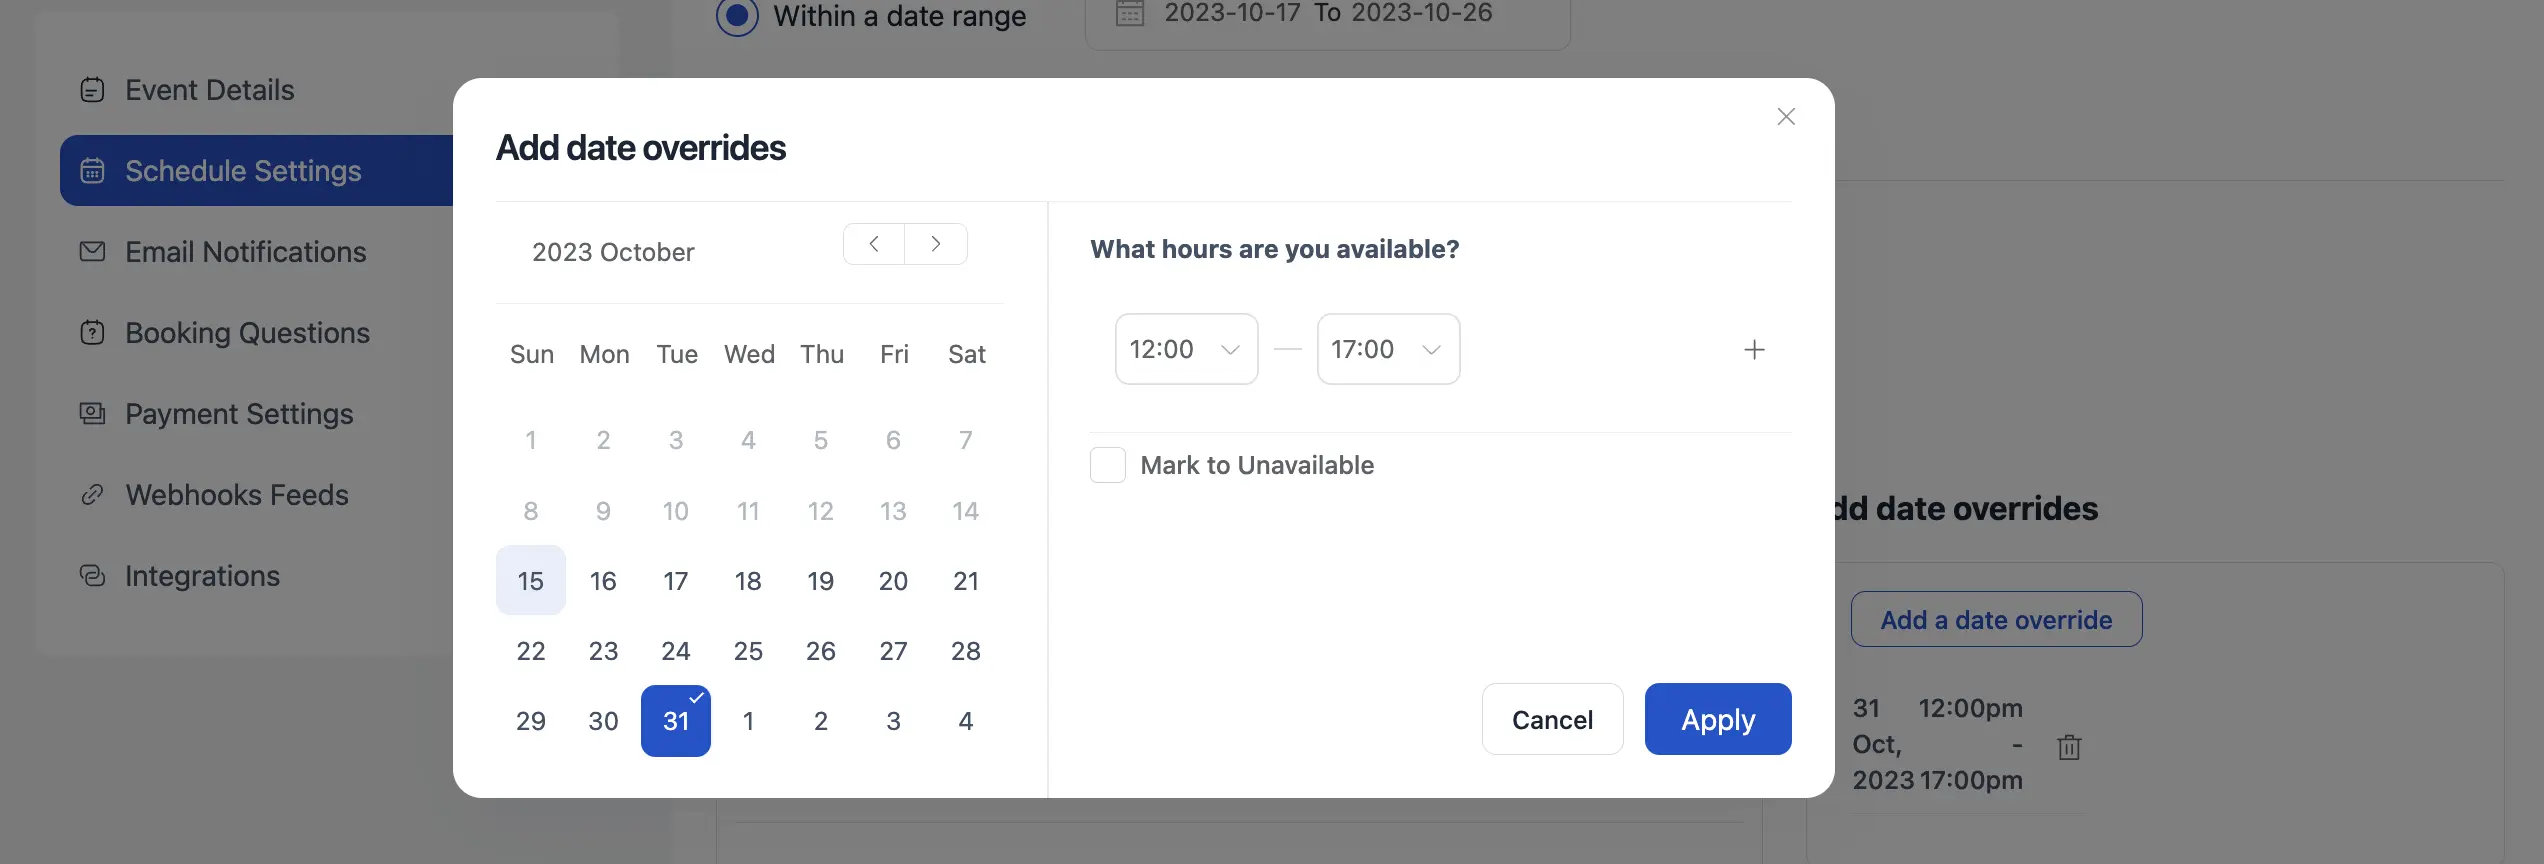Click the Webhooks Feeds link icon
The width and height of the screenshot is (2544, 864).
coord(92,494)
